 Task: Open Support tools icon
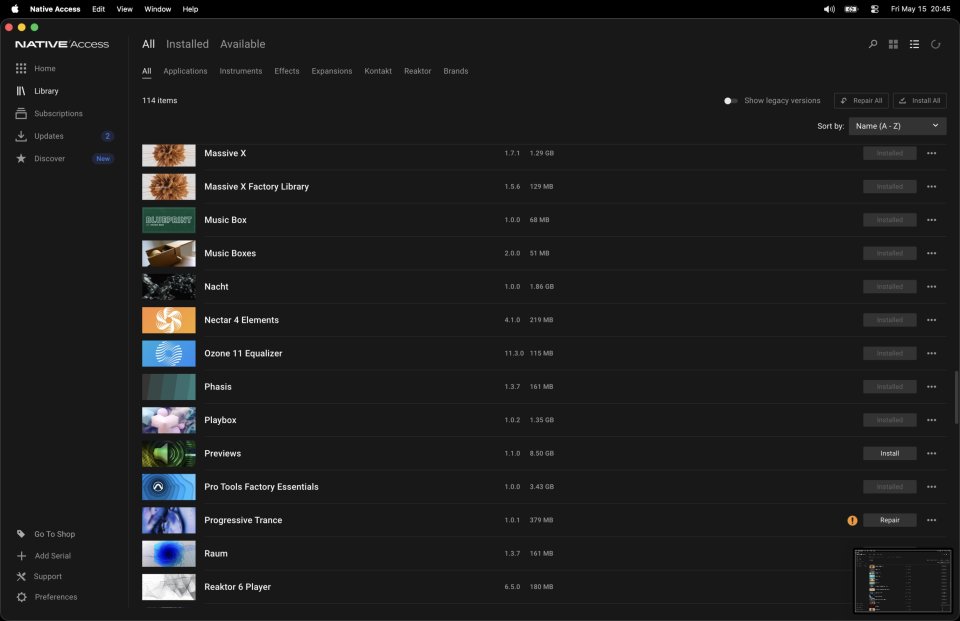tap(21, 576)
